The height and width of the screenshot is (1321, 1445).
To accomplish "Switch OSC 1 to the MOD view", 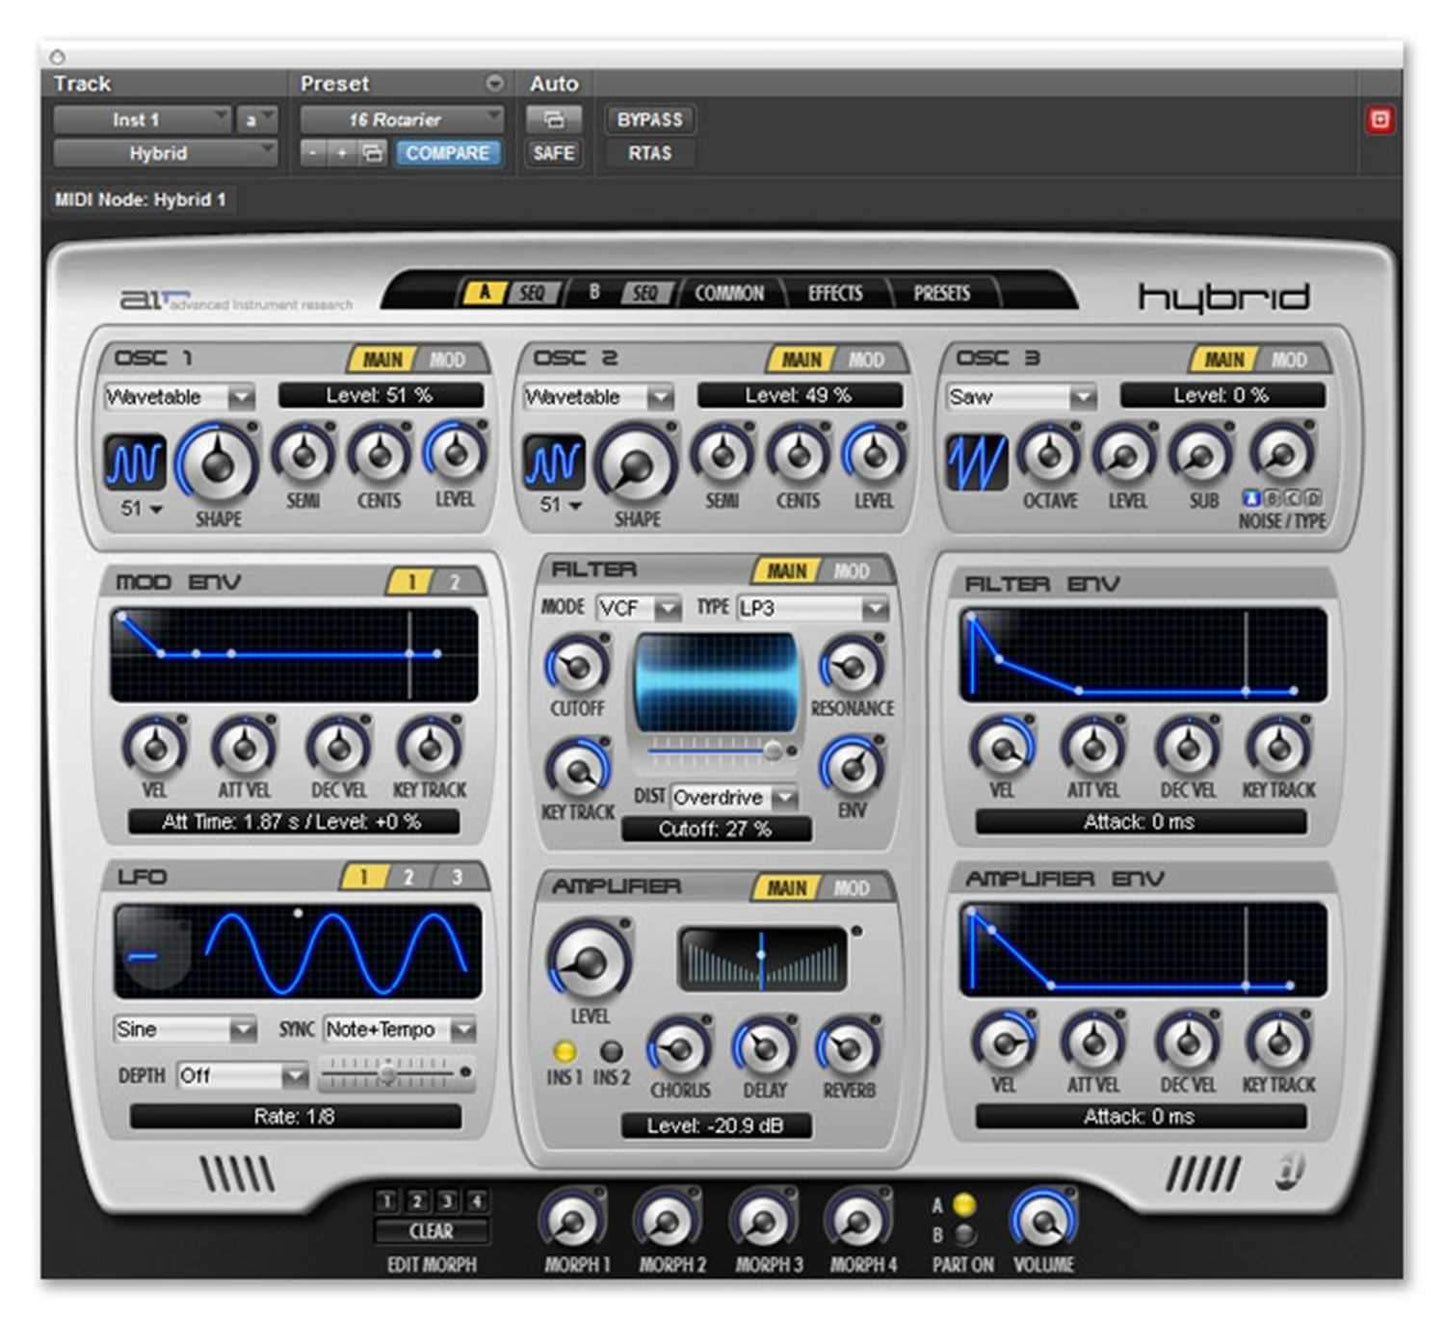I will pos(450,359).
